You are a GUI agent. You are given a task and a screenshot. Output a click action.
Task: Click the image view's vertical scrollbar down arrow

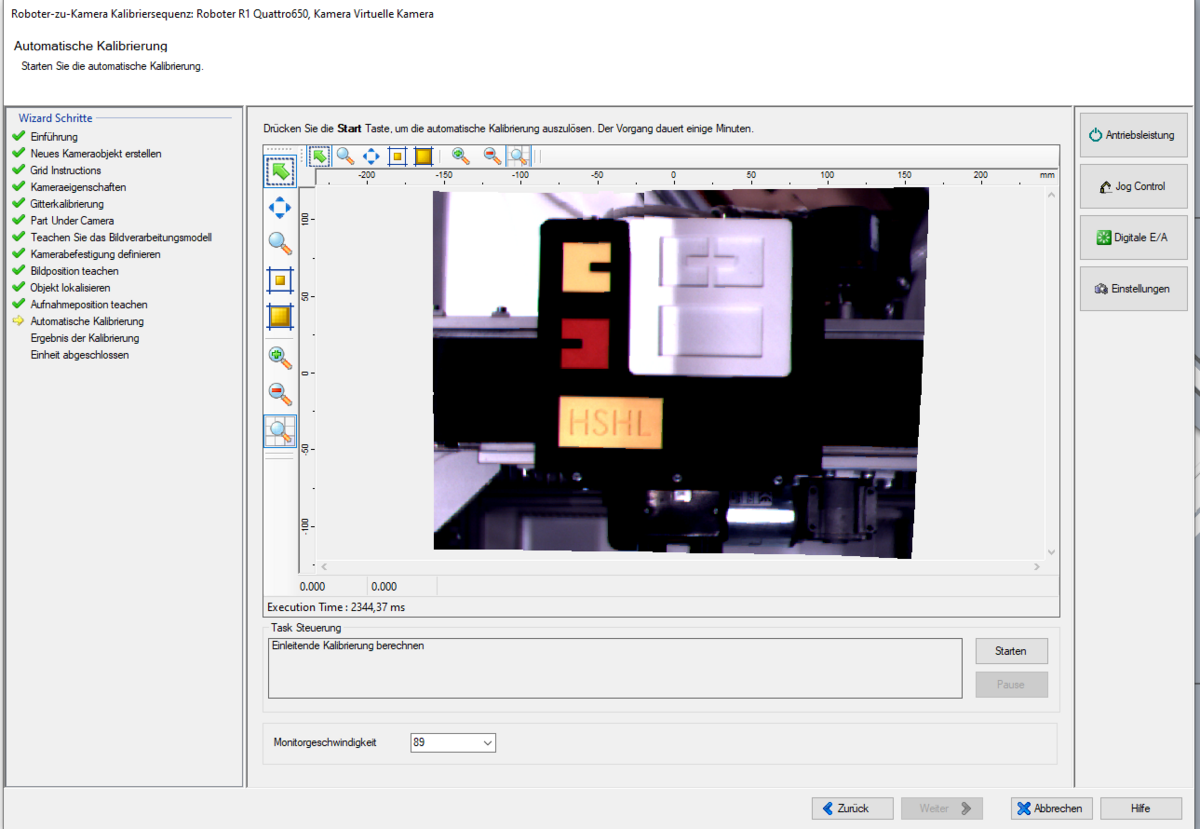(1051, 551)
